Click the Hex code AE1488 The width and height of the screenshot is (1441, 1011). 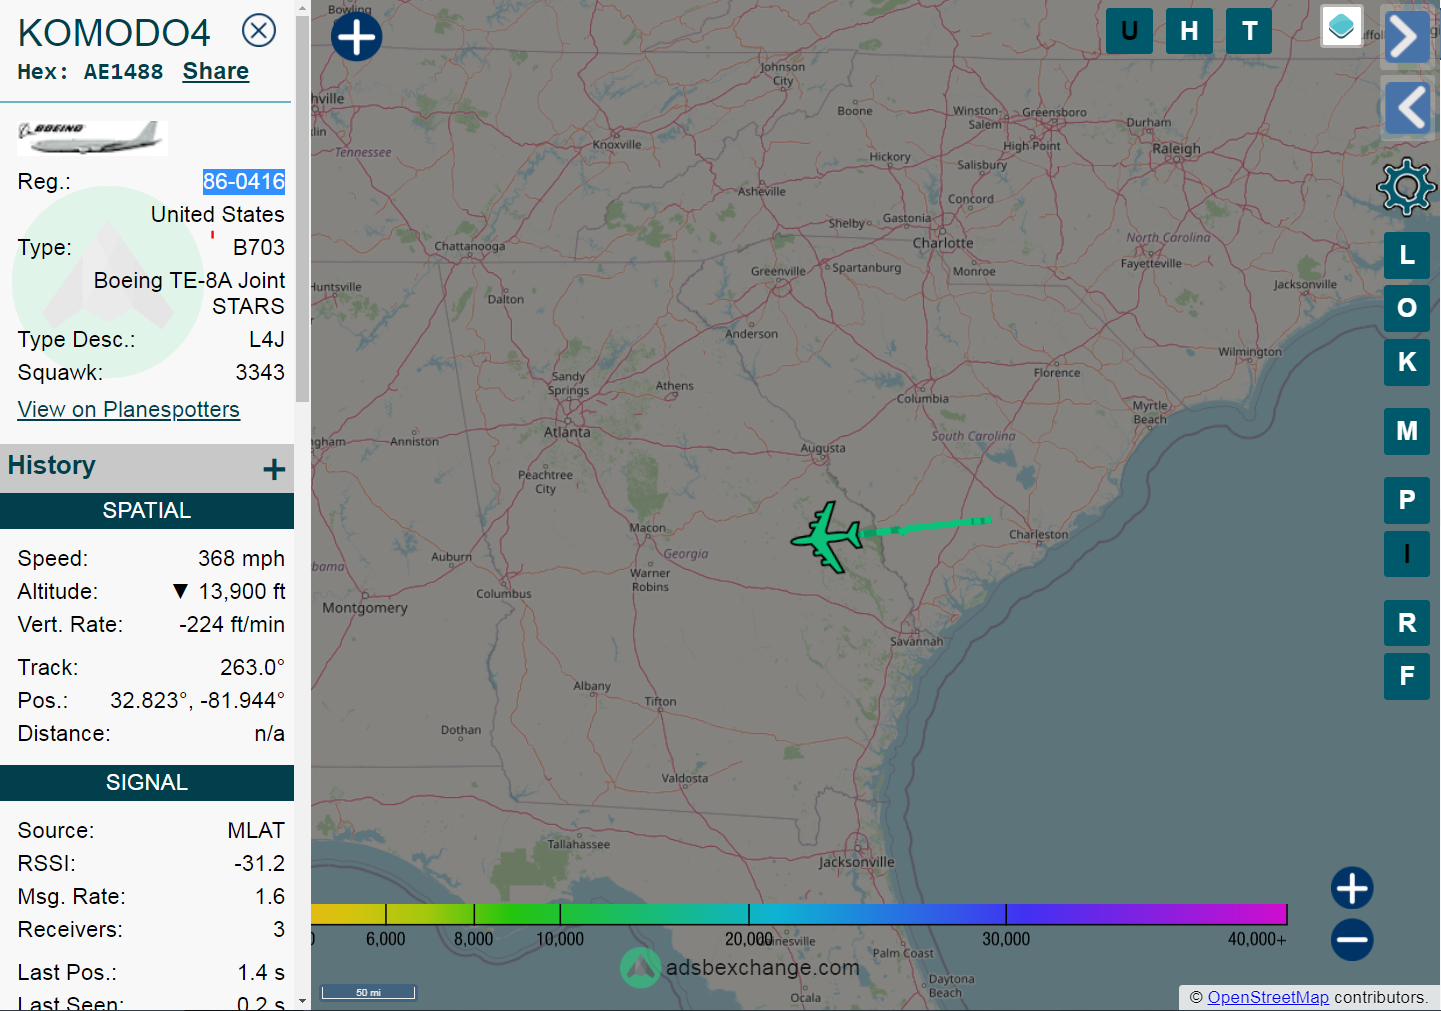tap(123, 72)
